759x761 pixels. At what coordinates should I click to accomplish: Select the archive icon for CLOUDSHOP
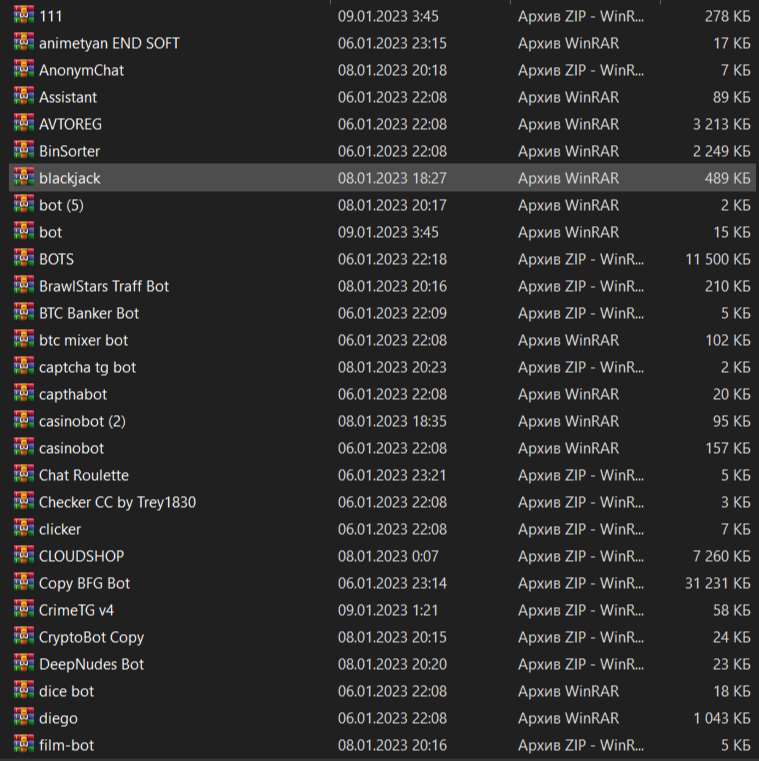tap(23, 556)
